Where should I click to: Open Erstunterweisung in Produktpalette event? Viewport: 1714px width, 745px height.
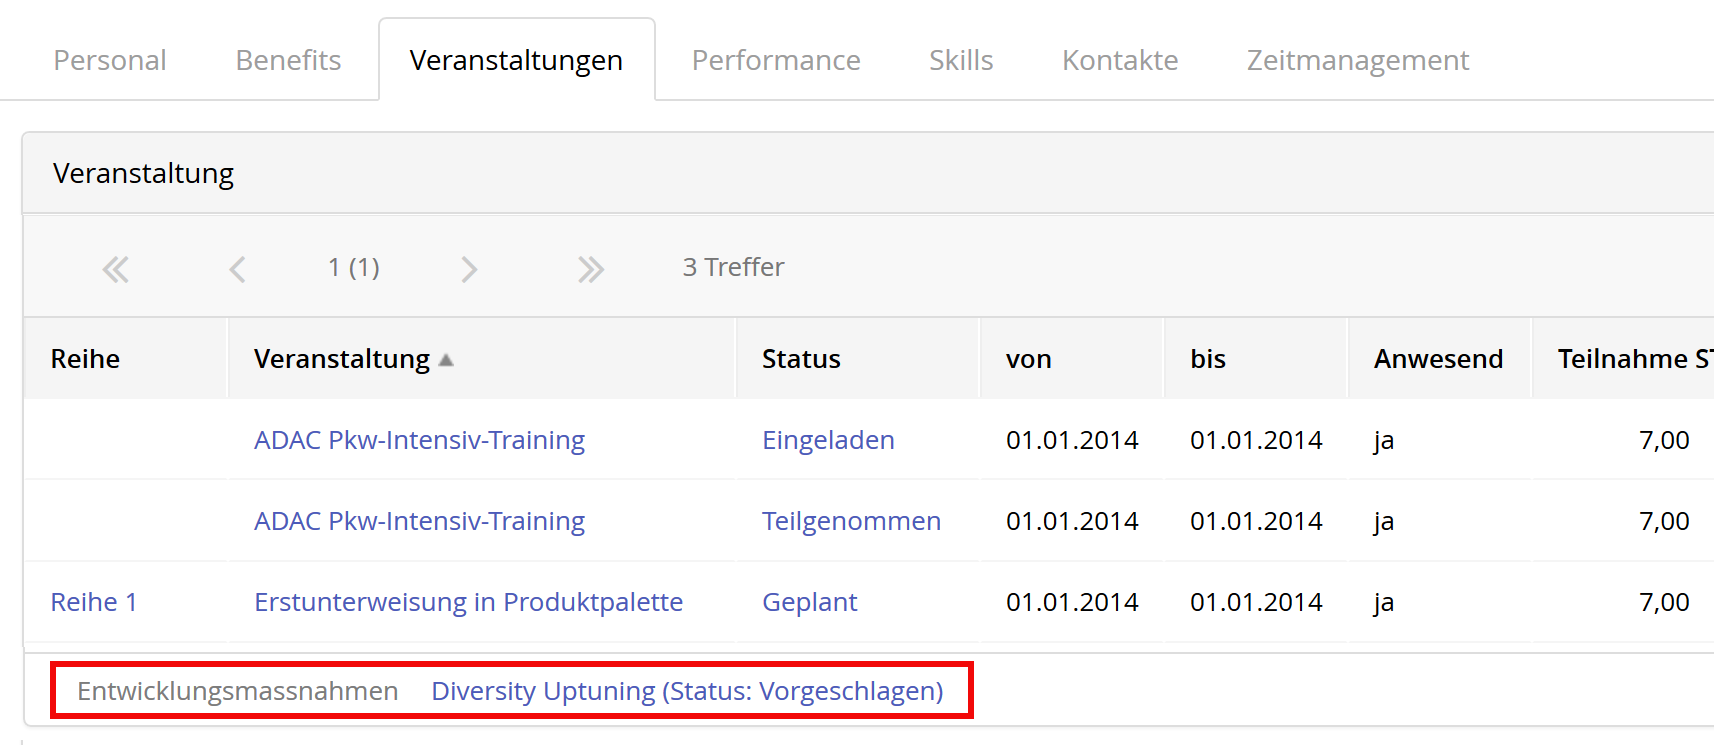(468, 602)
